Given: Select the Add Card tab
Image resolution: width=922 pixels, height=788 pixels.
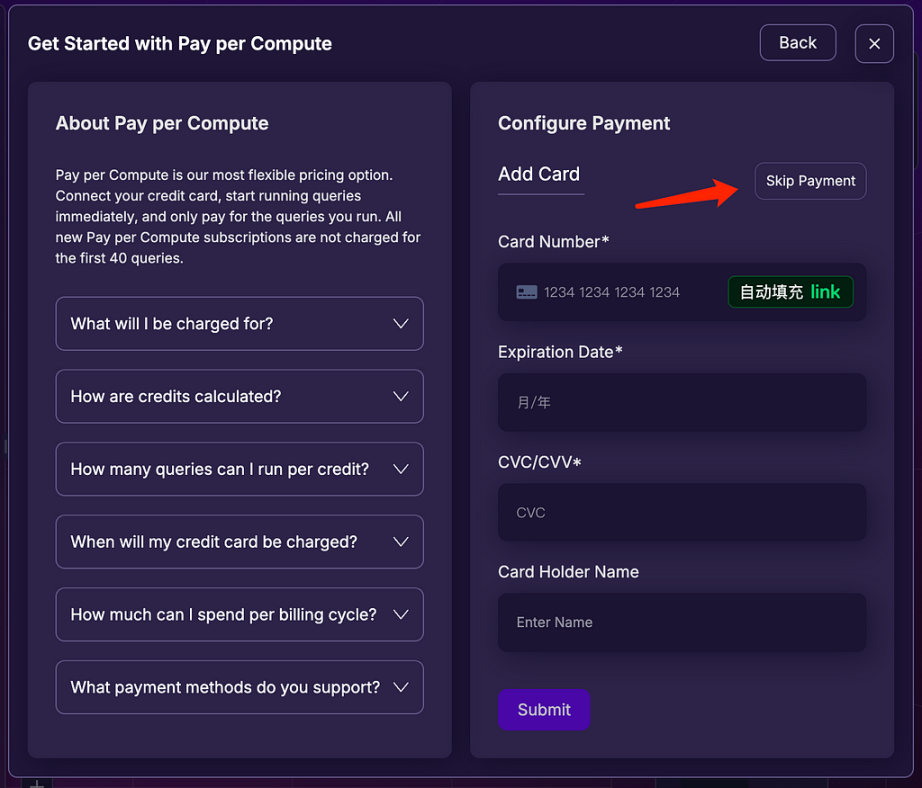Looking at the screenshot, I should 539,174.
